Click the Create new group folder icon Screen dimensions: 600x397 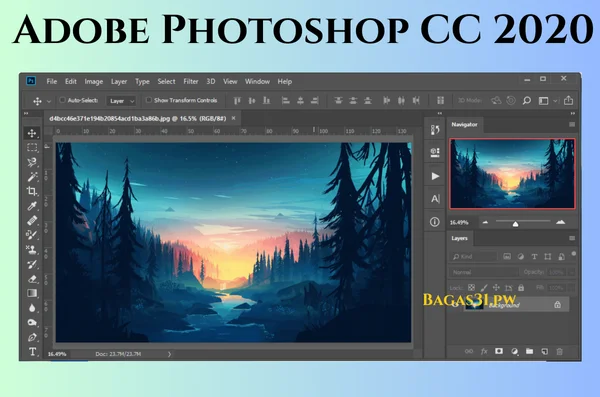[529, 351]
